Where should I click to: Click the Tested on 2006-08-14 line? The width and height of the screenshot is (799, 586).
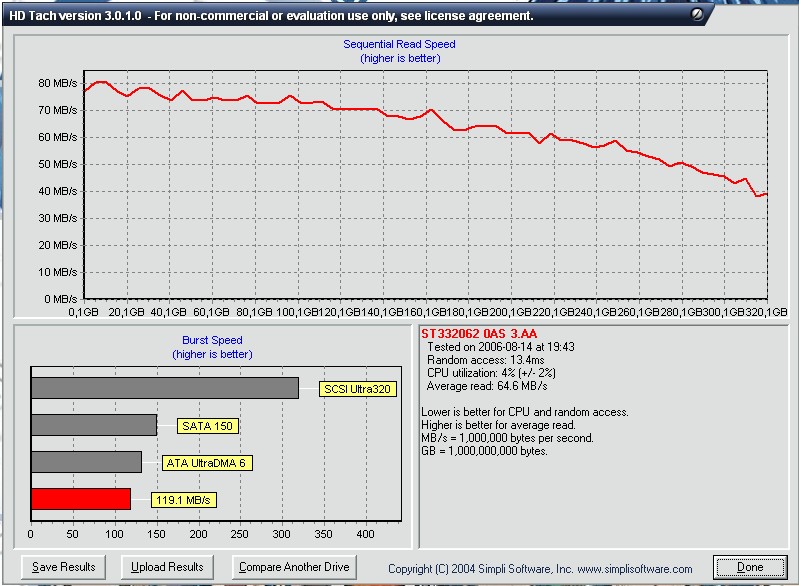pos(500,347)
